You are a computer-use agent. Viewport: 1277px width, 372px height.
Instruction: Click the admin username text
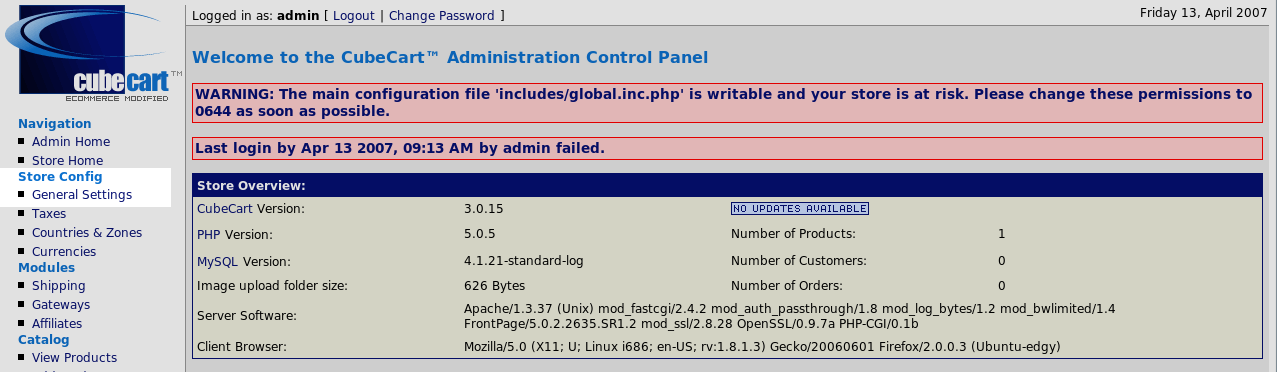(x=298, y=16)
